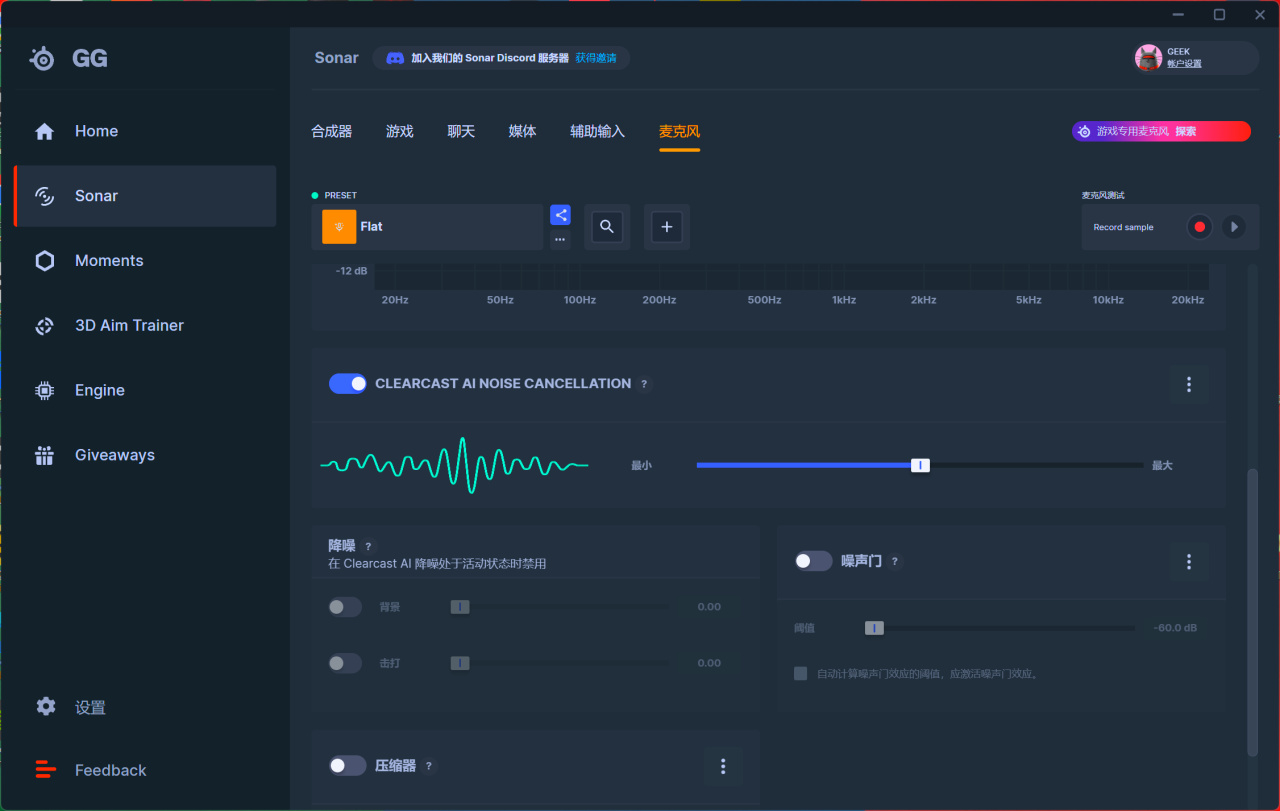The height and width of the screenshot is (811, 1280).
Task: Search presets with the magnifier icon
Action: (x=607, y=227)
